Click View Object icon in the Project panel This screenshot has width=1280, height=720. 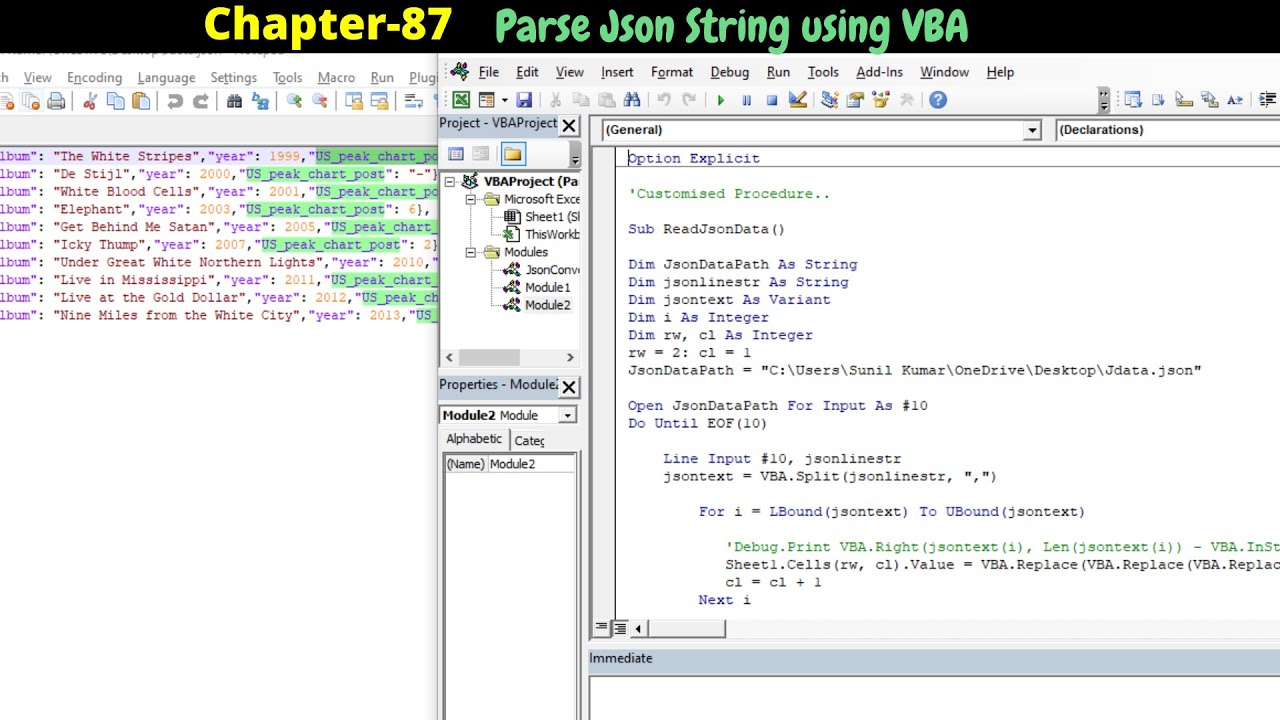481,154
